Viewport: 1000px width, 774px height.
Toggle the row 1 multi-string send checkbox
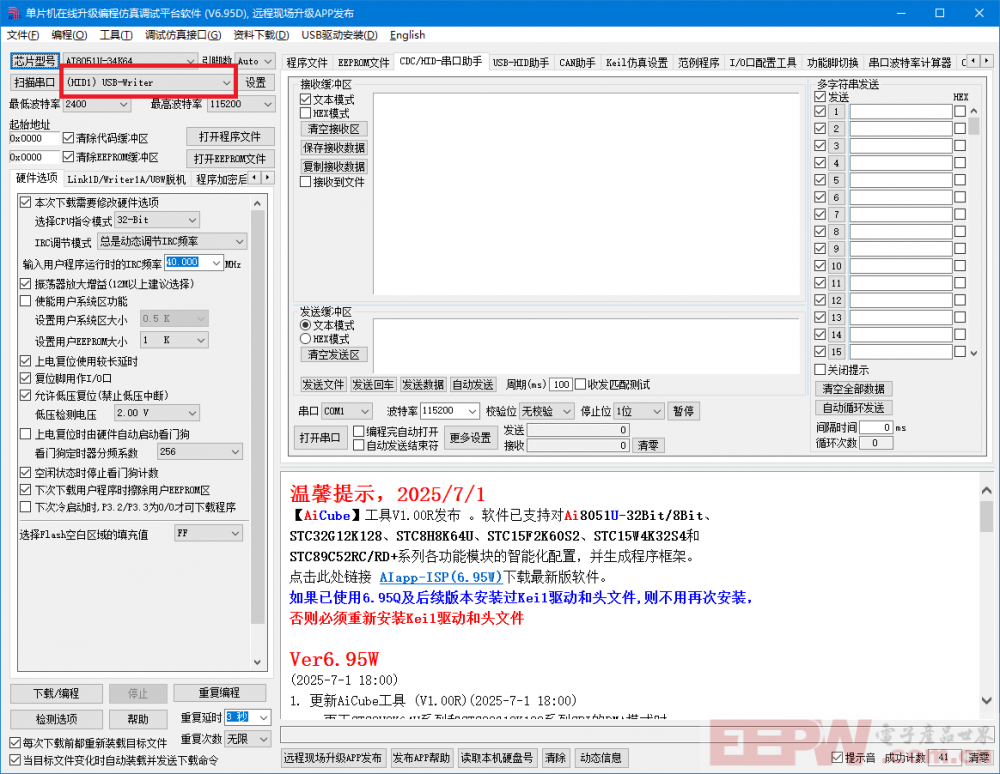click(x=820, y=112)
